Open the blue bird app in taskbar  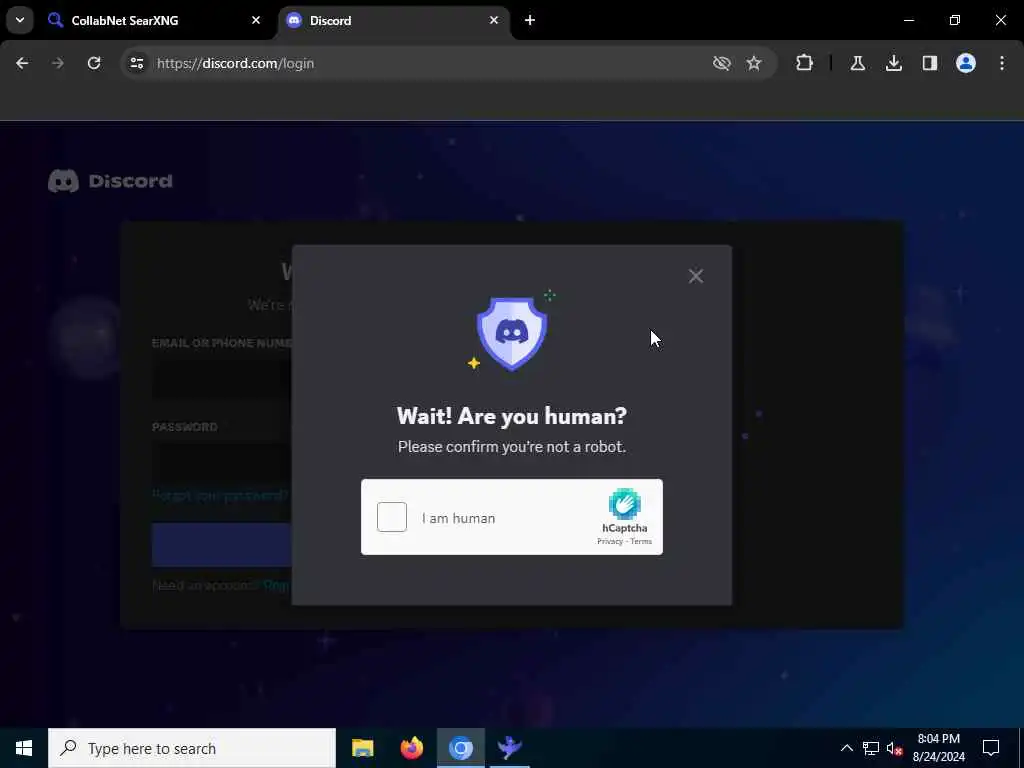click(x=509, y=748)
